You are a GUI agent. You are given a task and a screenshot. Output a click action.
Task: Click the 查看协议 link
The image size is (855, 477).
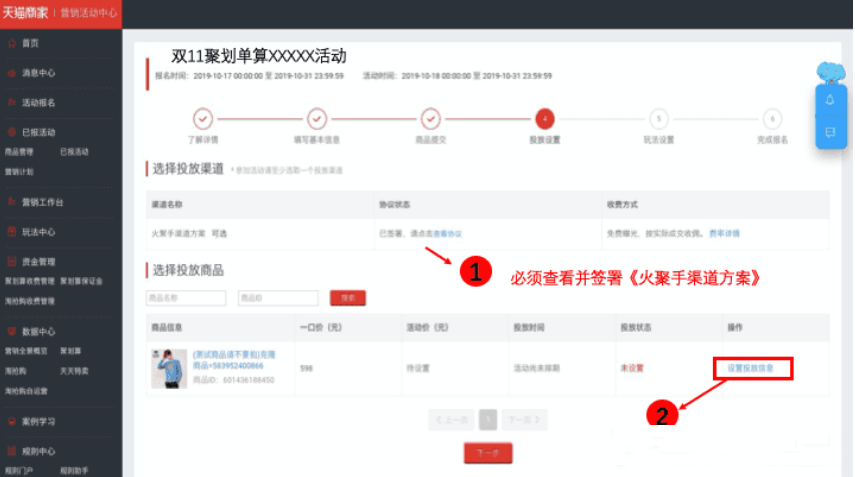pos(448,234)
